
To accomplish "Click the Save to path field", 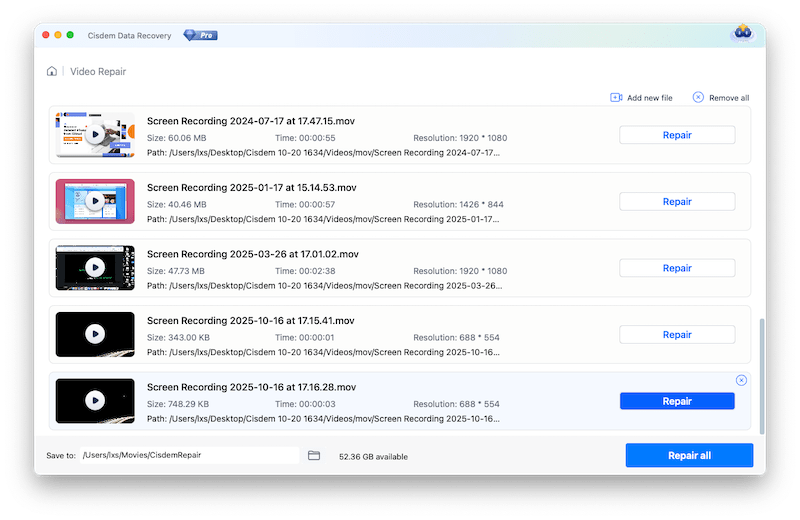I will (x=188, y=456).
